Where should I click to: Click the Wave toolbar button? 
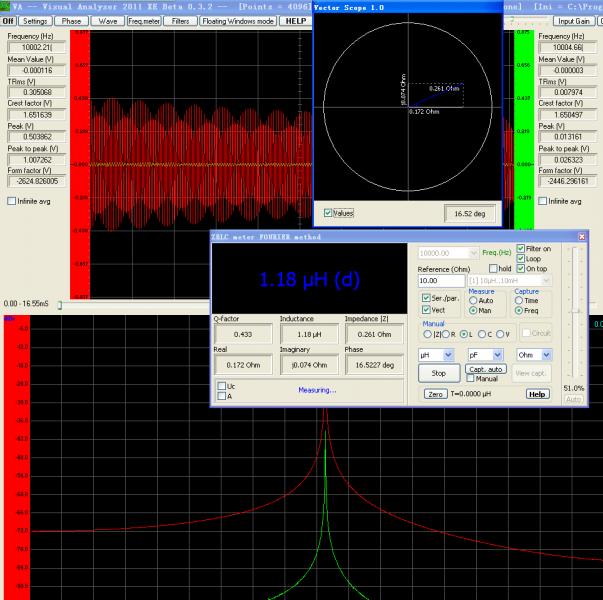tap(109, 20)
